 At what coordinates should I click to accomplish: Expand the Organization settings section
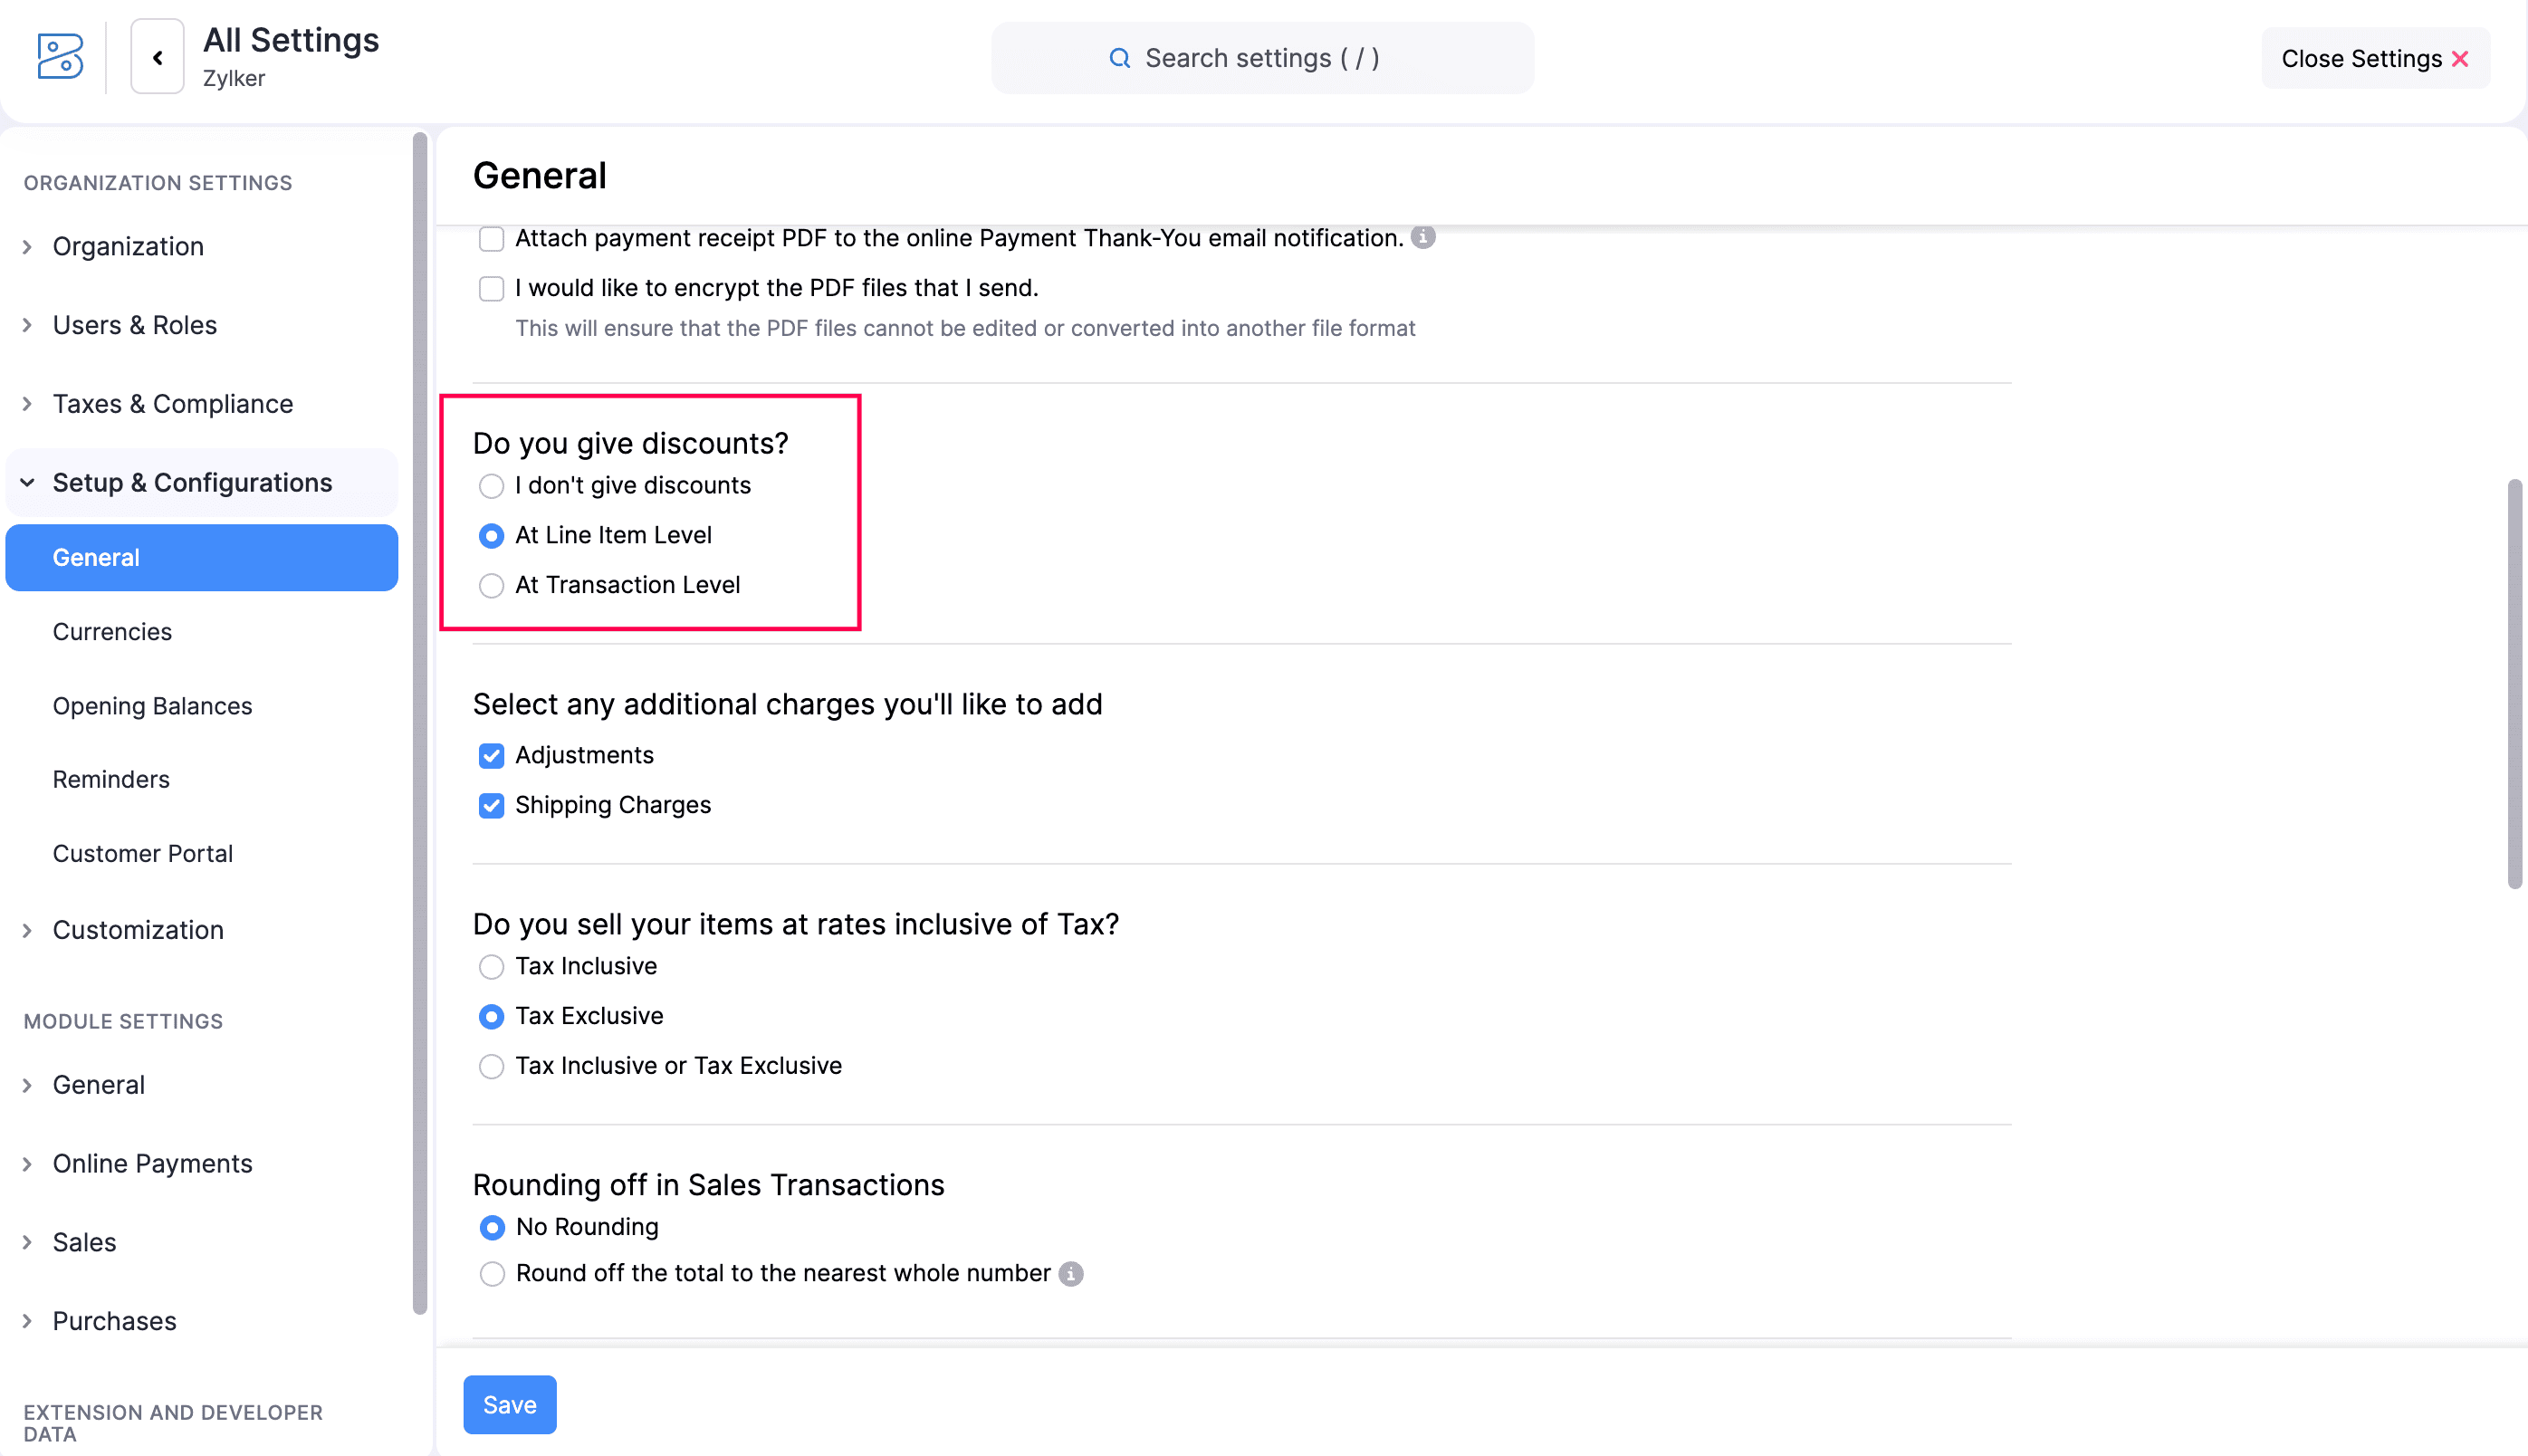tap(128, 246)
